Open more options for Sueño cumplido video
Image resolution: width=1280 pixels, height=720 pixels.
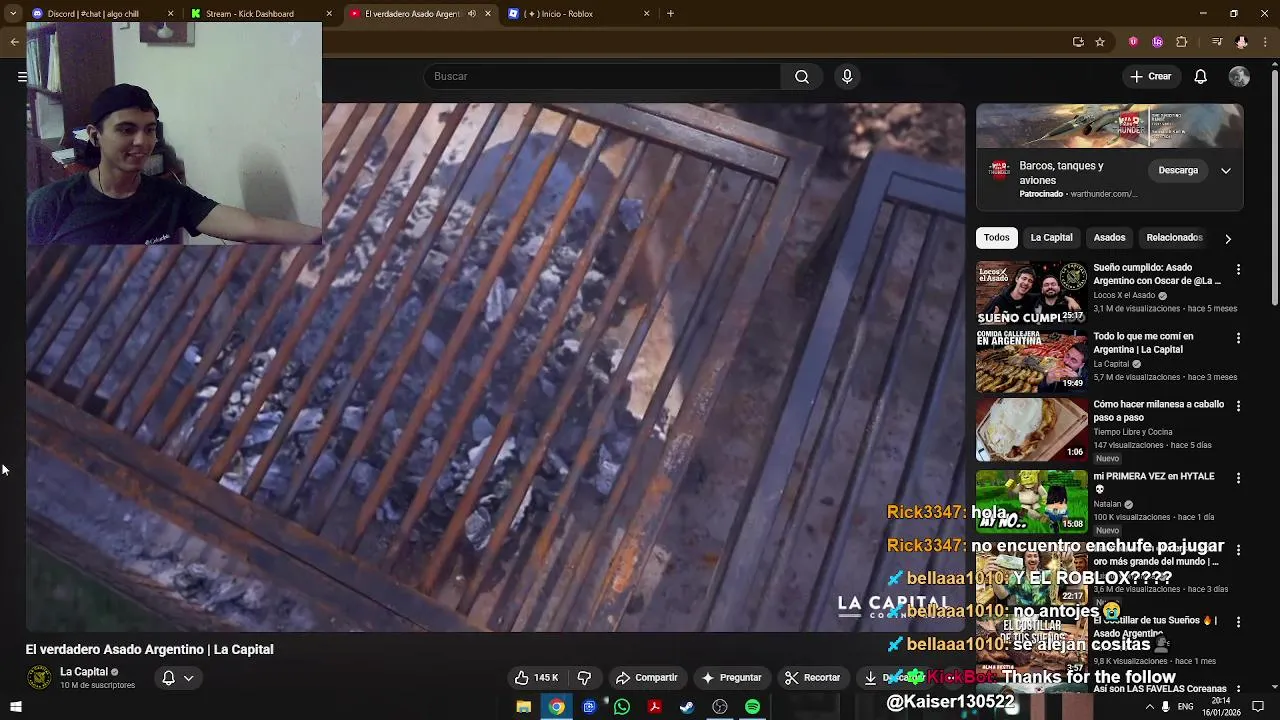click(1238, 270)
